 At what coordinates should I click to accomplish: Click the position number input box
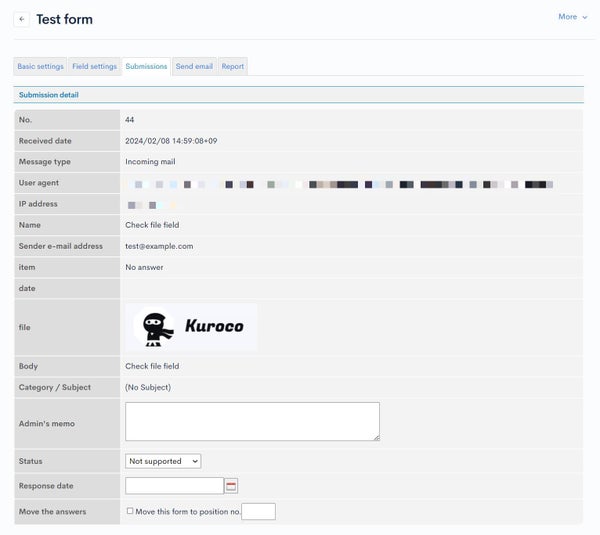point(258,512)
